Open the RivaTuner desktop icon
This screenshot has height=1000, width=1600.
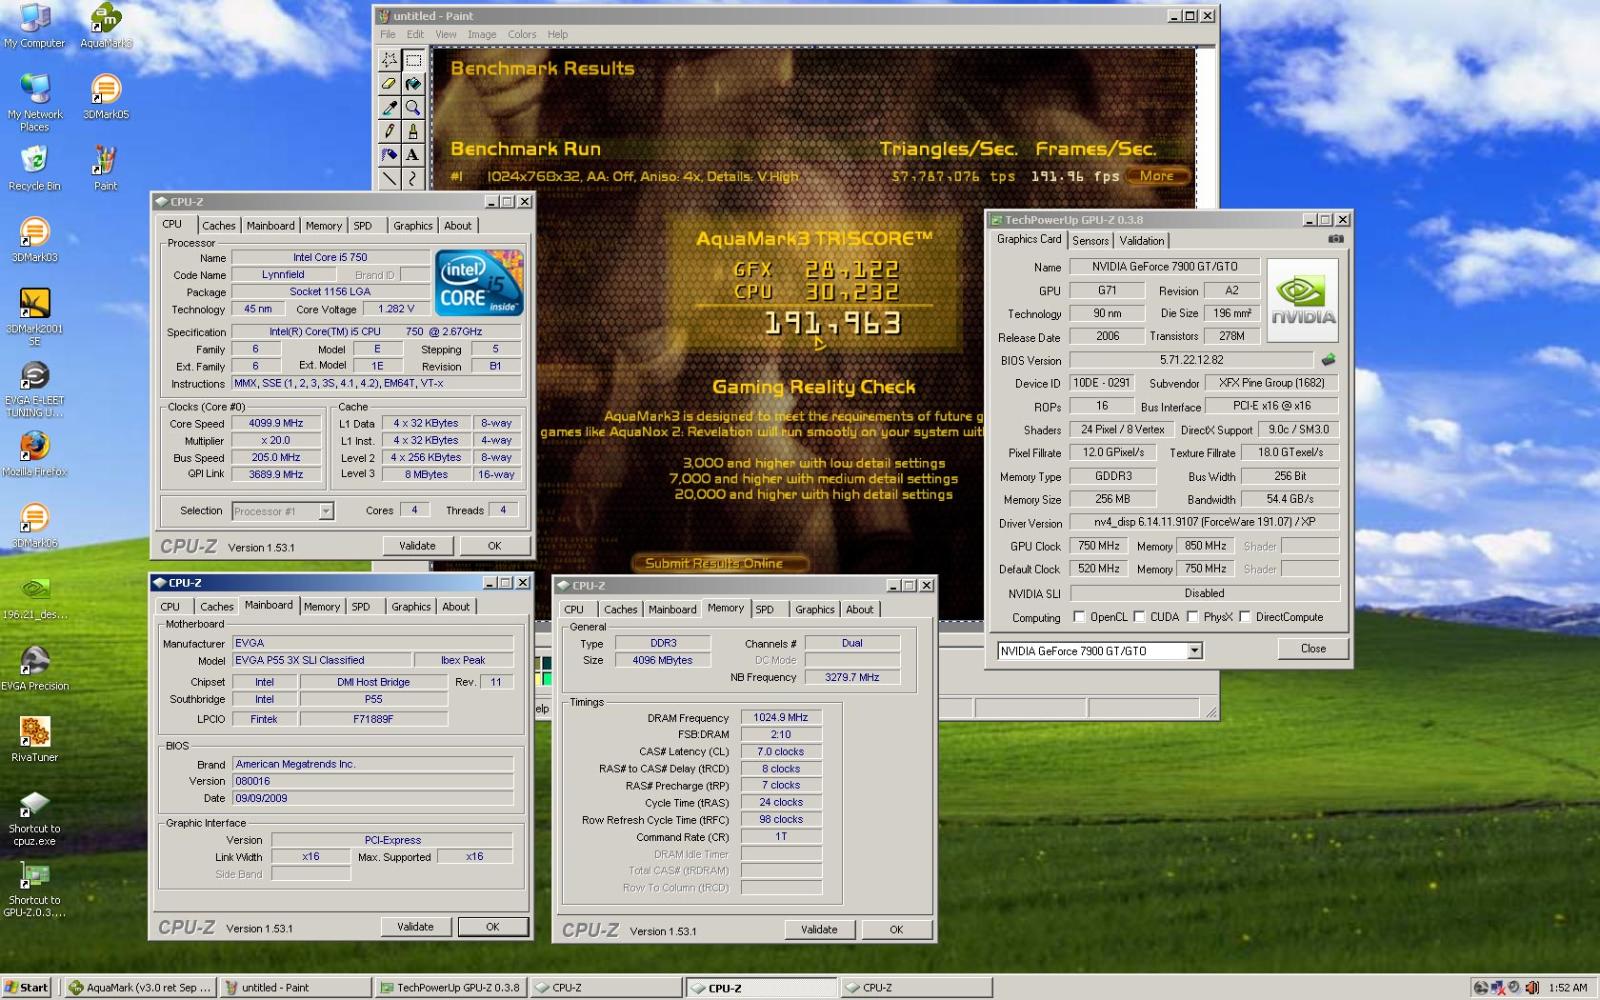pos(34,739)
